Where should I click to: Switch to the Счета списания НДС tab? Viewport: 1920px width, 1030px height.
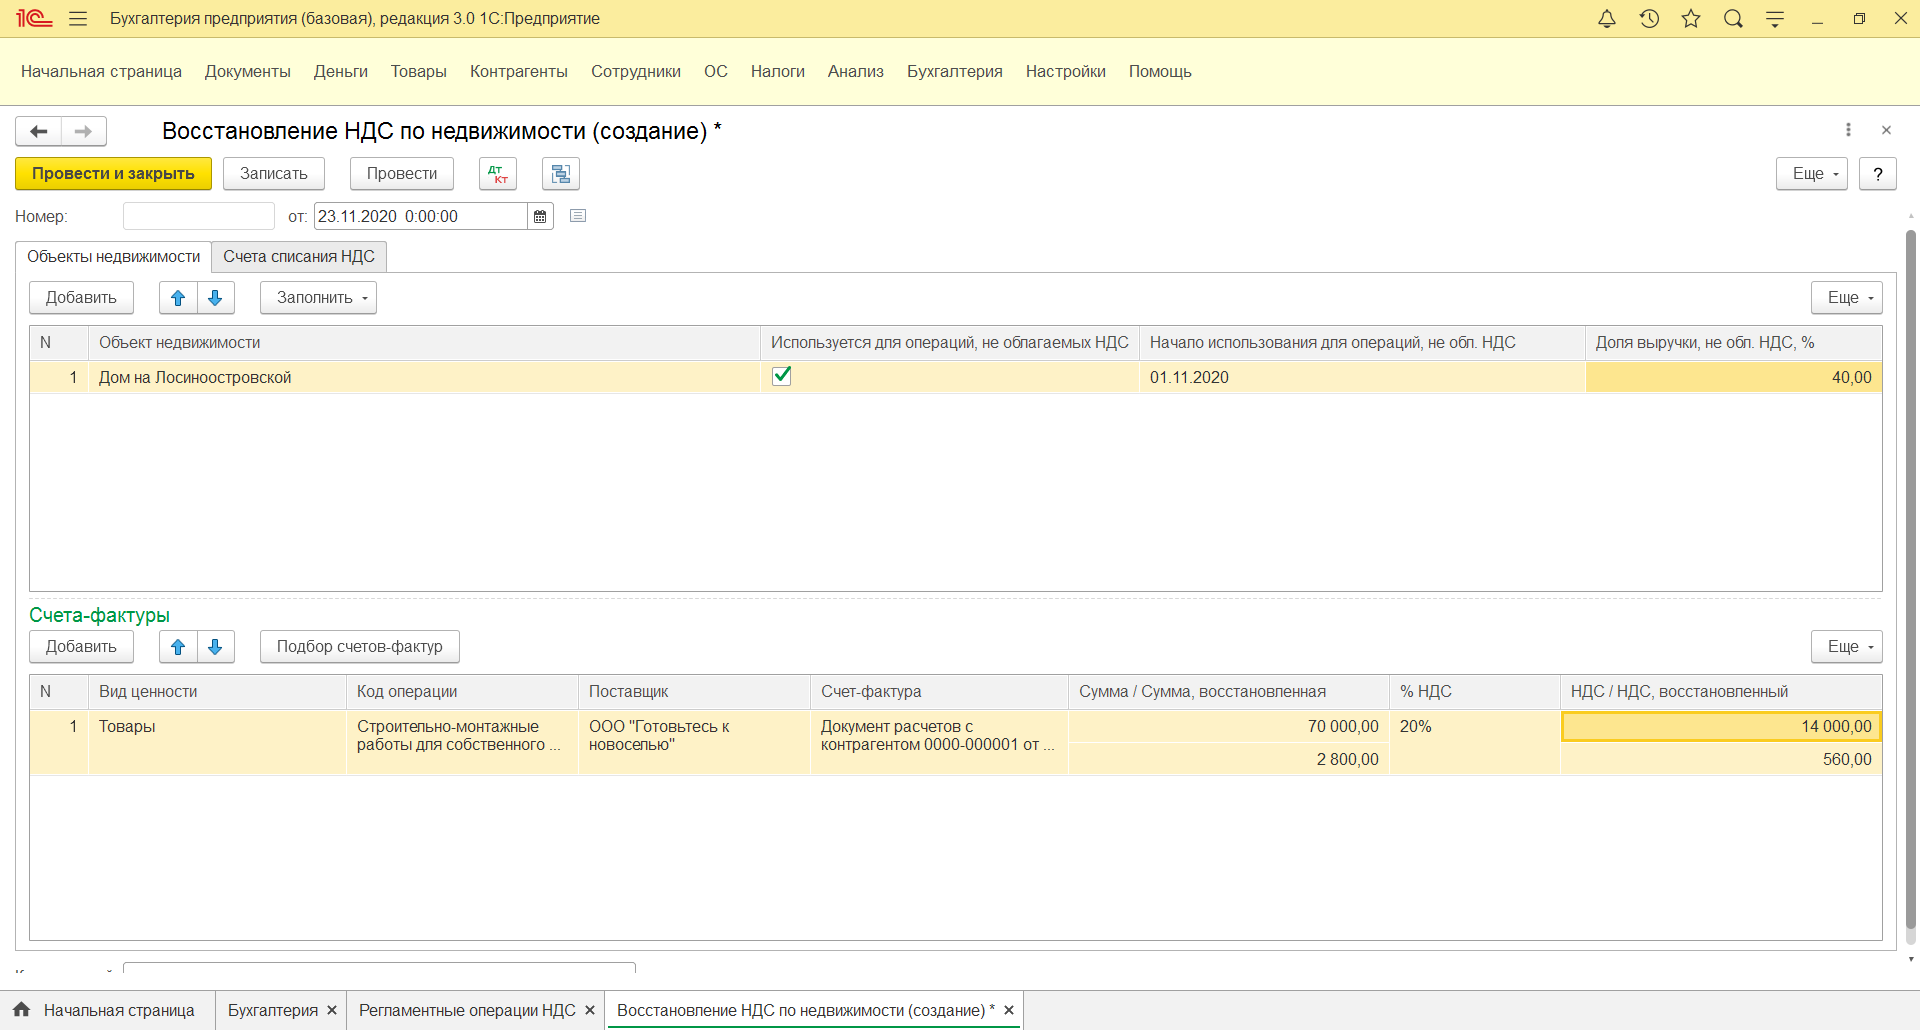pyautogui.click(x=299, y=257)
